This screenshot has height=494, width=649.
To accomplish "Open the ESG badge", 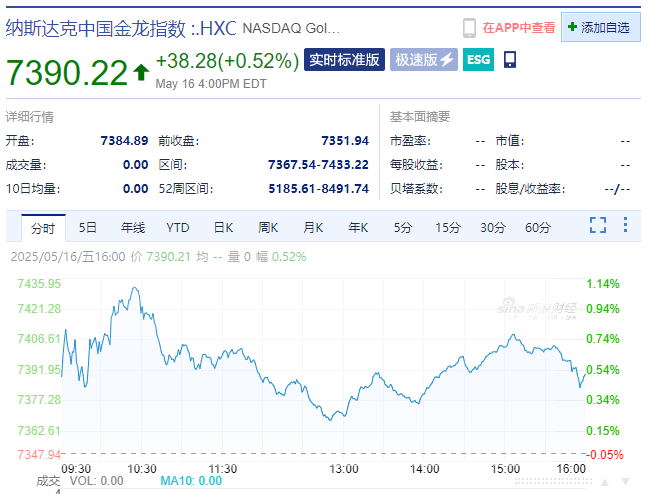I will (478, 60).
